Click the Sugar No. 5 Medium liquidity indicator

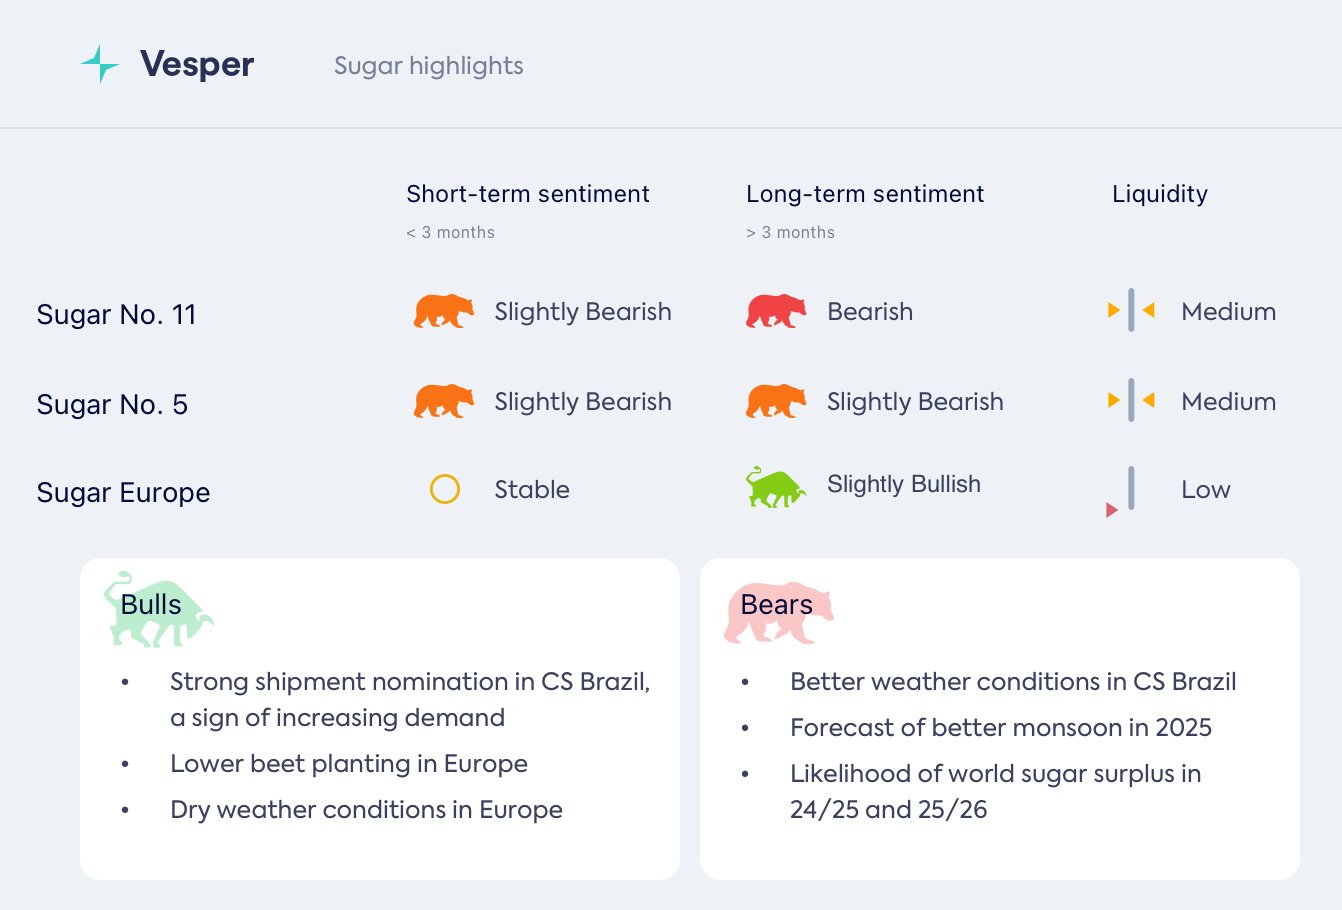click(1131, 401)
